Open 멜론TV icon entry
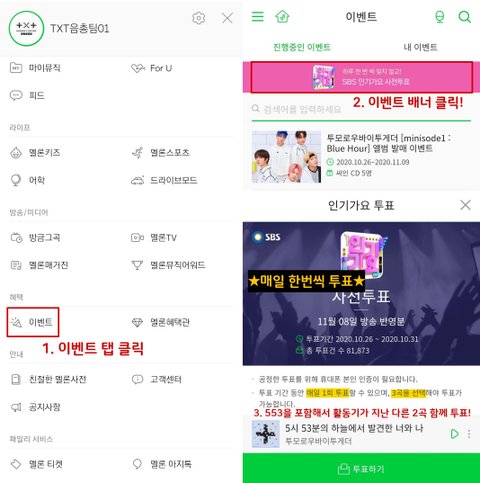Image resolution: width=480 pixels, height=483 pixels. pos(137,238)
